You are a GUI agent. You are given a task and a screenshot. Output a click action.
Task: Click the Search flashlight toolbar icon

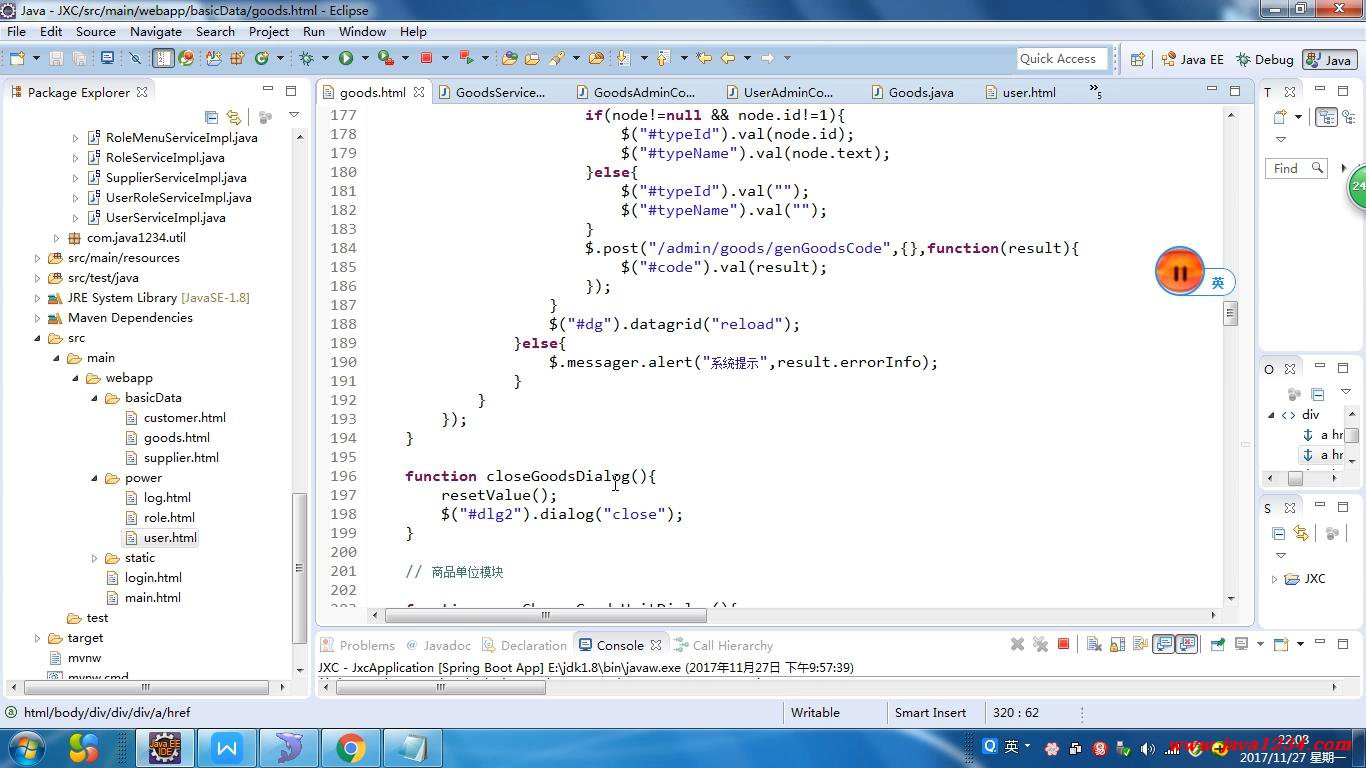pyautogui.click(x=556, y=58)
